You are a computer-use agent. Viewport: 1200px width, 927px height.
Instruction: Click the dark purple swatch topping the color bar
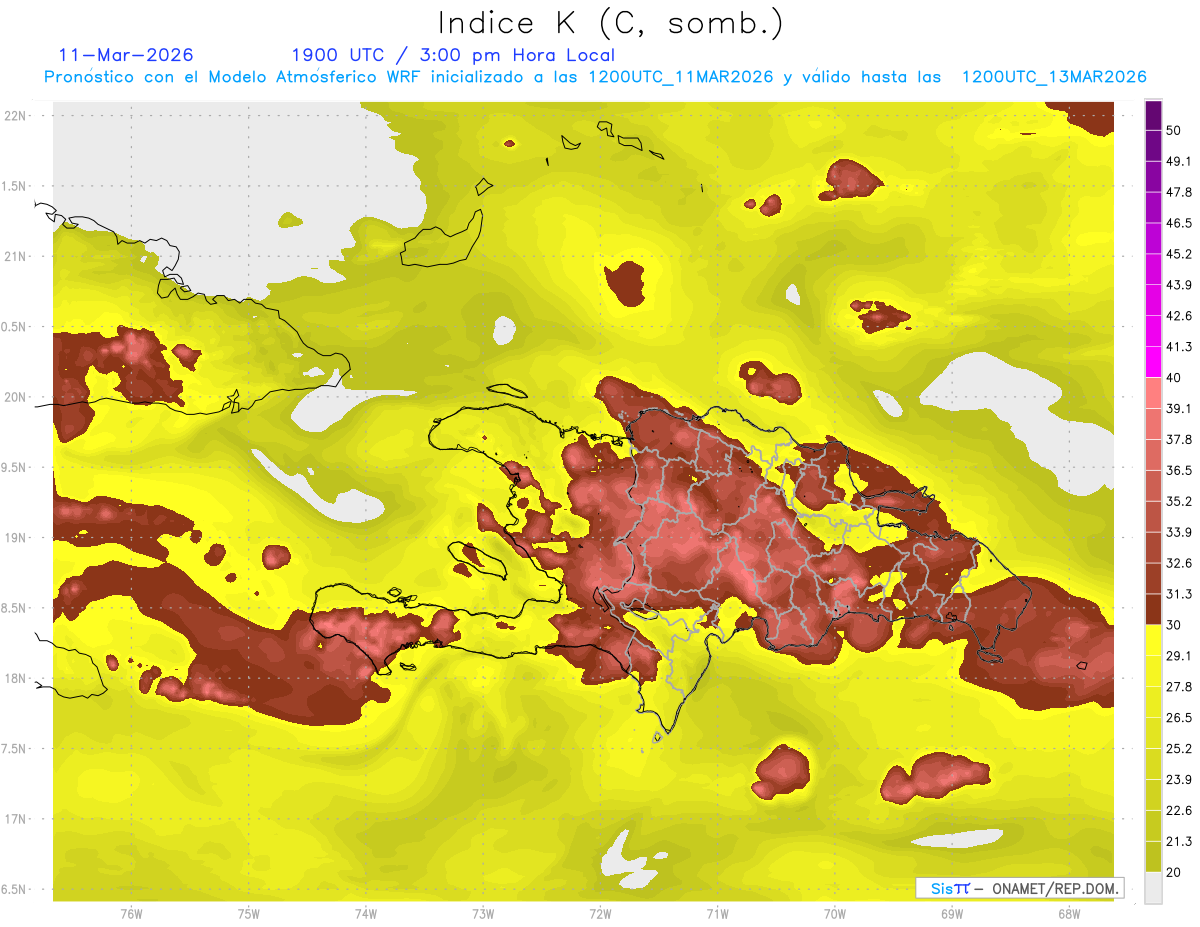1153,115
